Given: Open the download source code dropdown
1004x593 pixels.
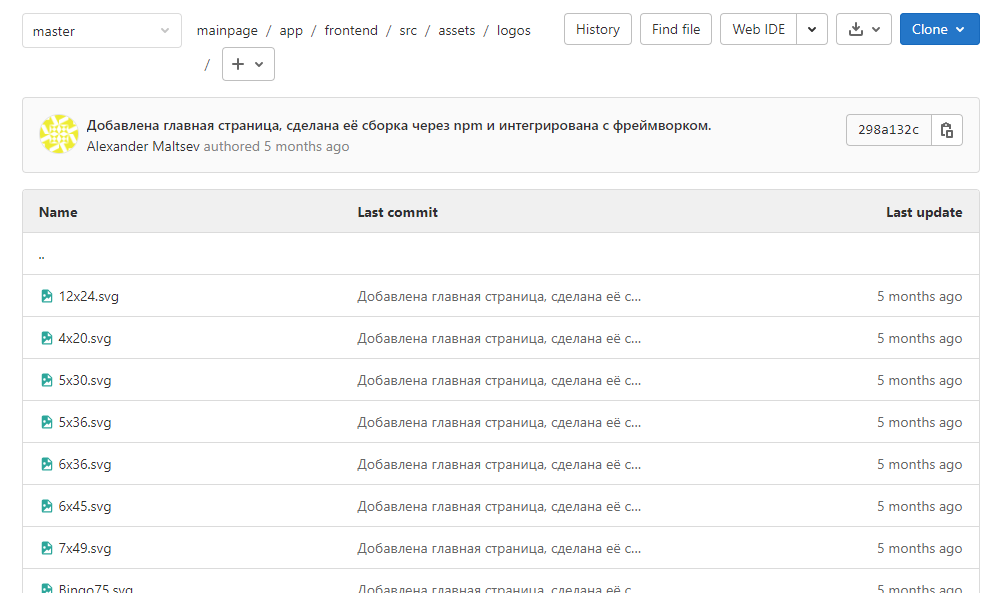Looking at the screenshot, I should [x=862, y=30].
